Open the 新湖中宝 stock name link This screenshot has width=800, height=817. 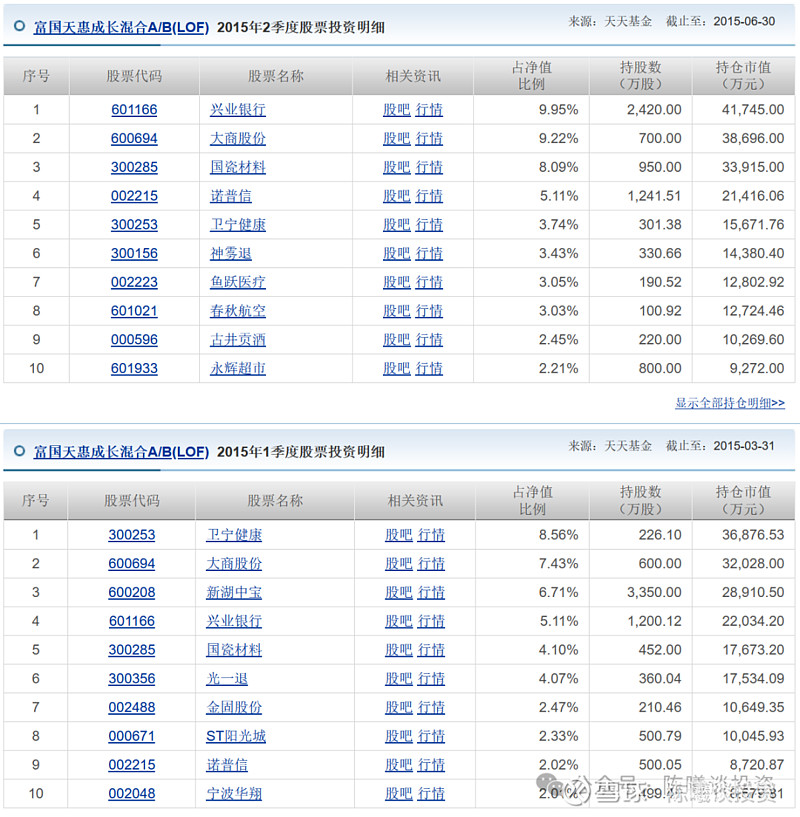click(234, 592)
